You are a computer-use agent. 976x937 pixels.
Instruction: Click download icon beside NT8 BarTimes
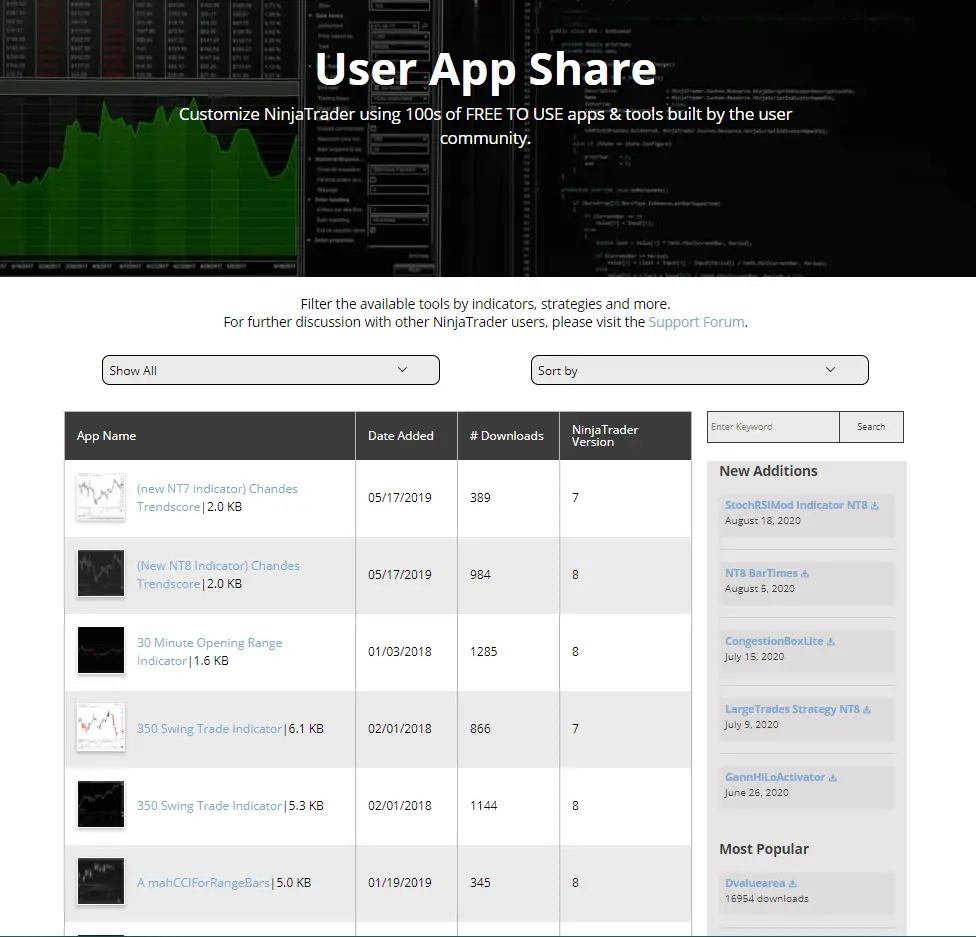tap(805, 573)
